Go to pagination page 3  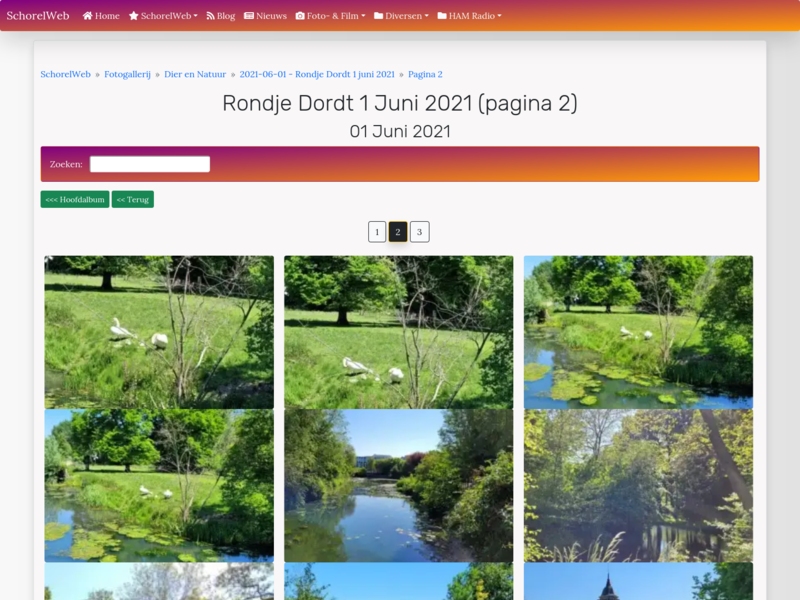point(419,232)
